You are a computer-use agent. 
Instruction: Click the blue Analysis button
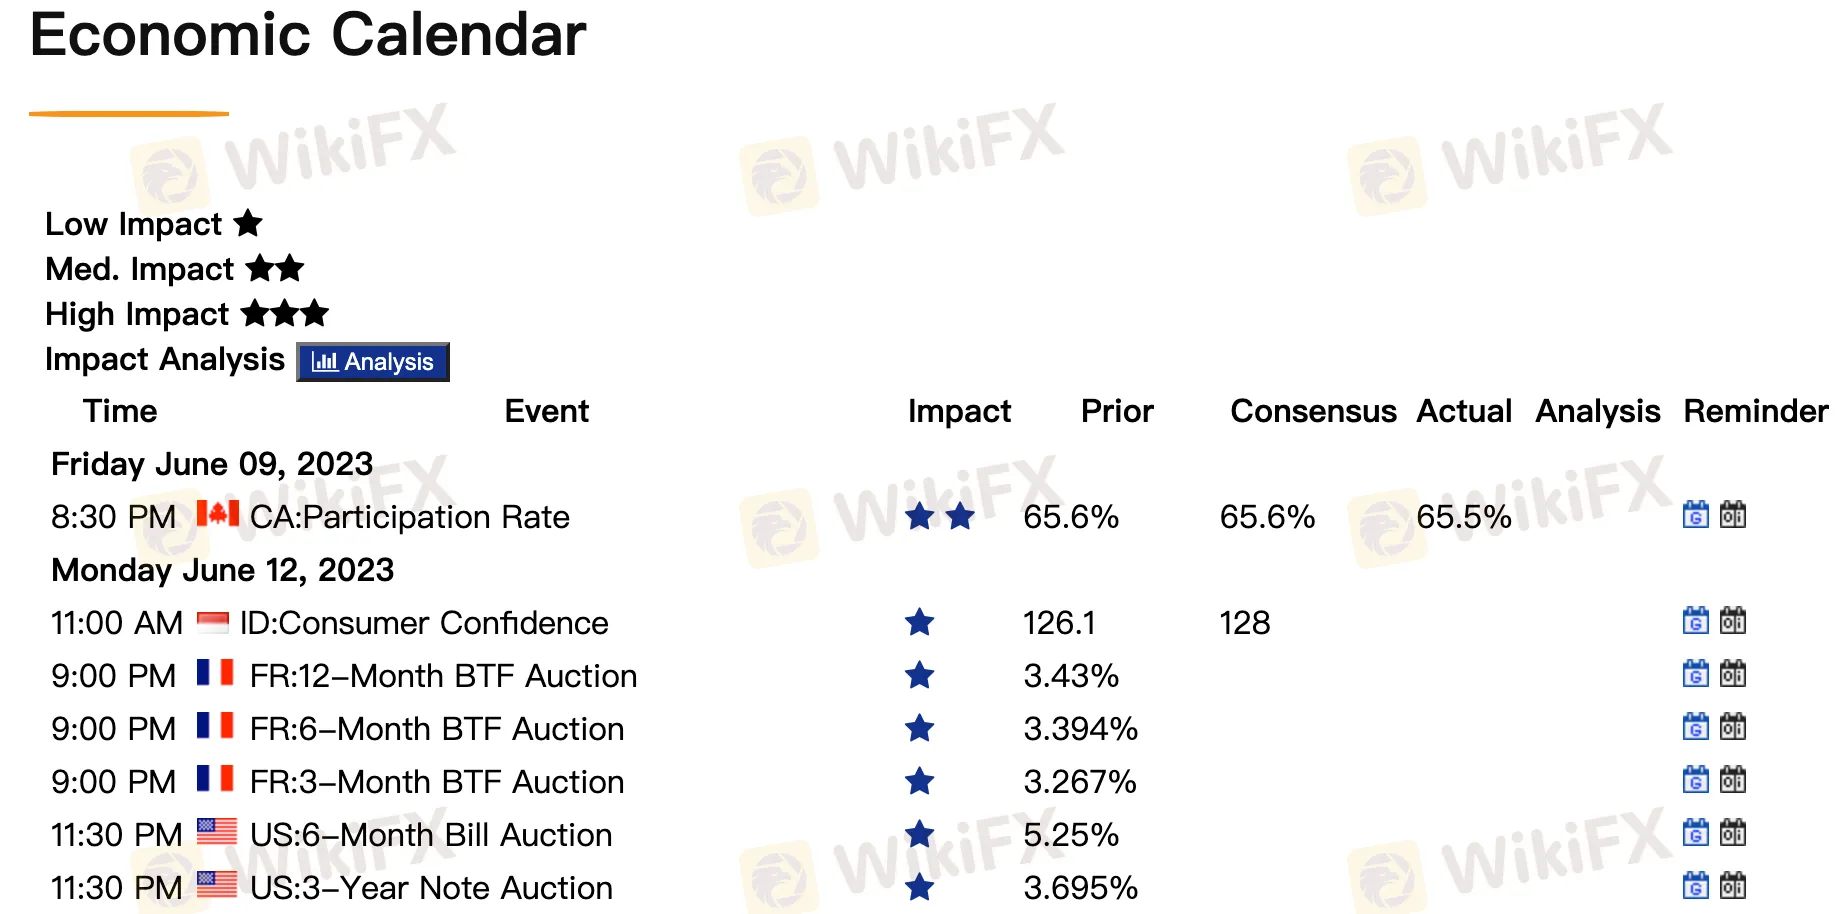click(x=373, y=362)
